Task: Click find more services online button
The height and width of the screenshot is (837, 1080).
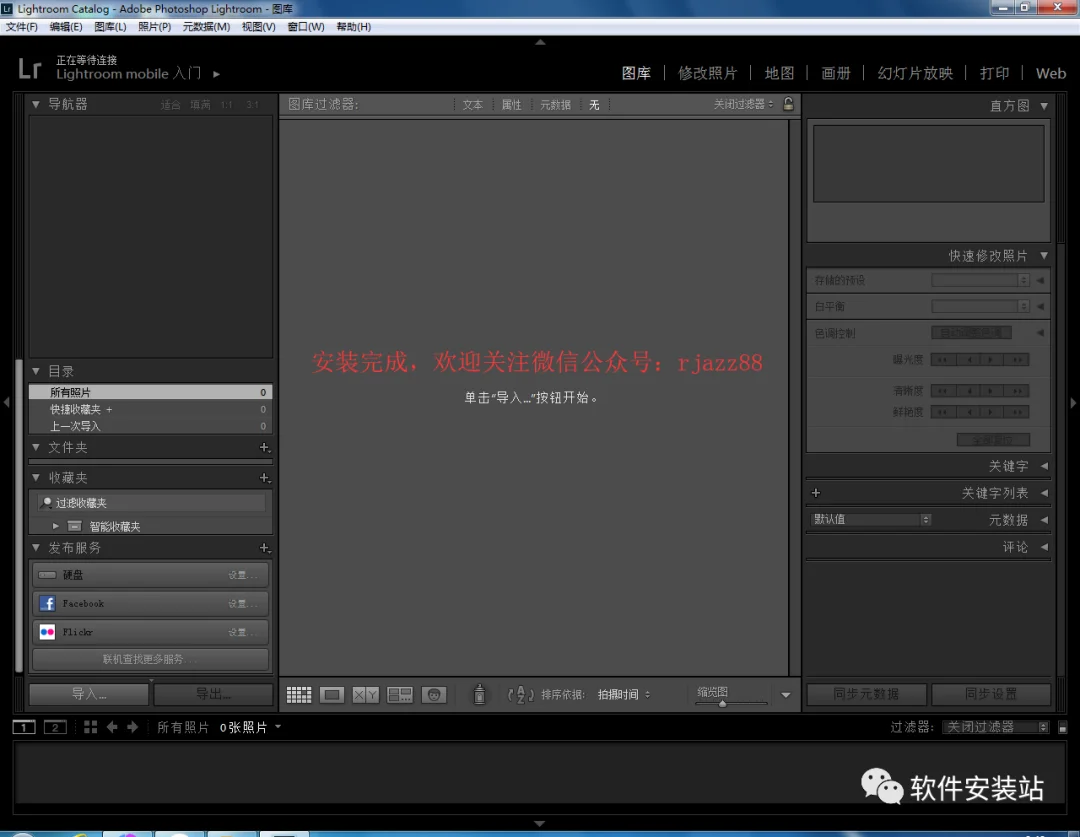Action: pos(150,659)
